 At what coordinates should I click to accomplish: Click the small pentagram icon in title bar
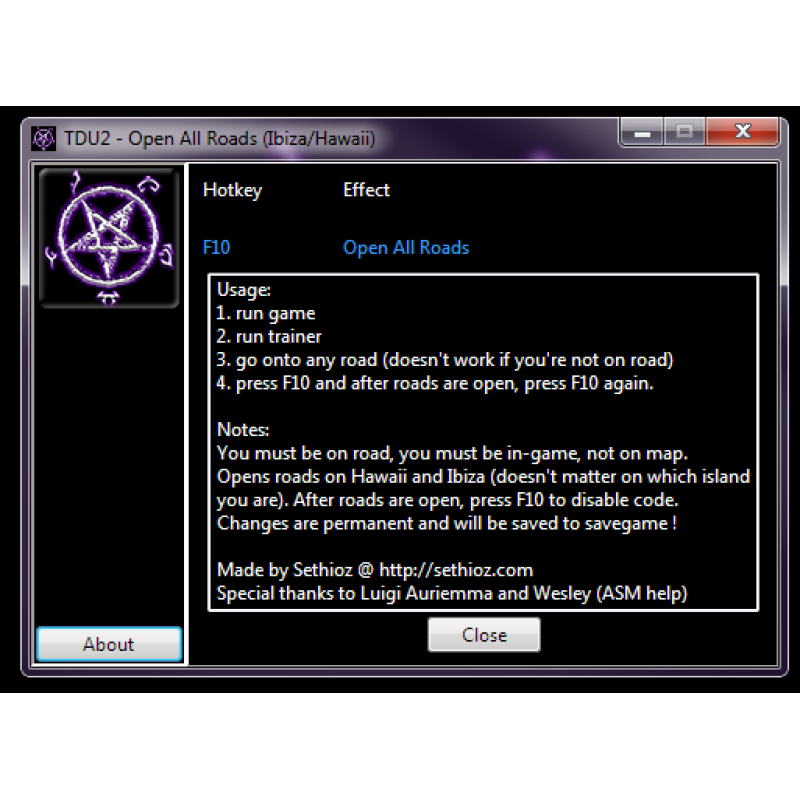pos(43,138)
